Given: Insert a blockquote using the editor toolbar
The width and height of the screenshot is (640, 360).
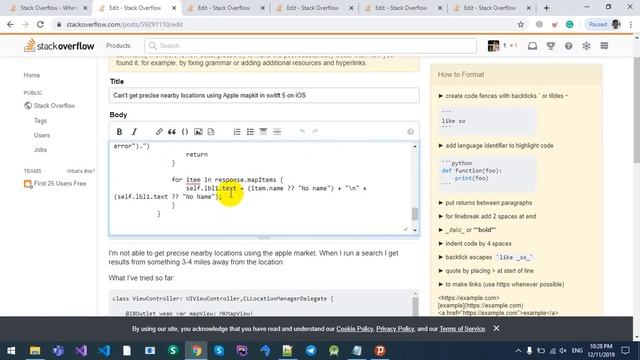Looking at the screenshot, I should pyautogui.click(x=172, y=131).
